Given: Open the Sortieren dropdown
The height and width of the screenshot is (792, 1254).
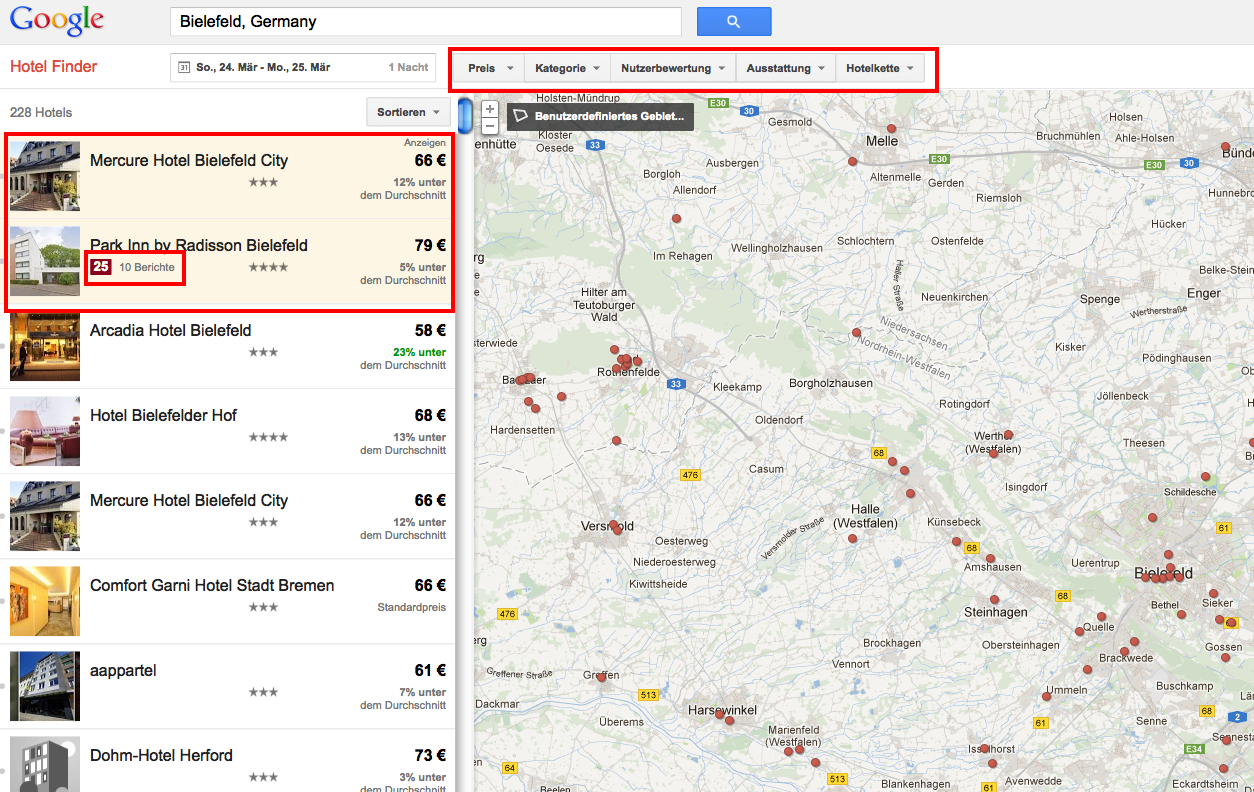Looking at the screenshot, I should 409,112.
